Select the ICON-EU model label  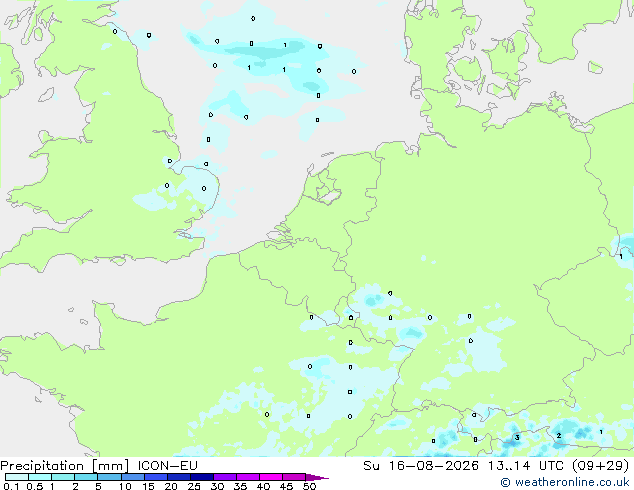[x=167, y=465]
